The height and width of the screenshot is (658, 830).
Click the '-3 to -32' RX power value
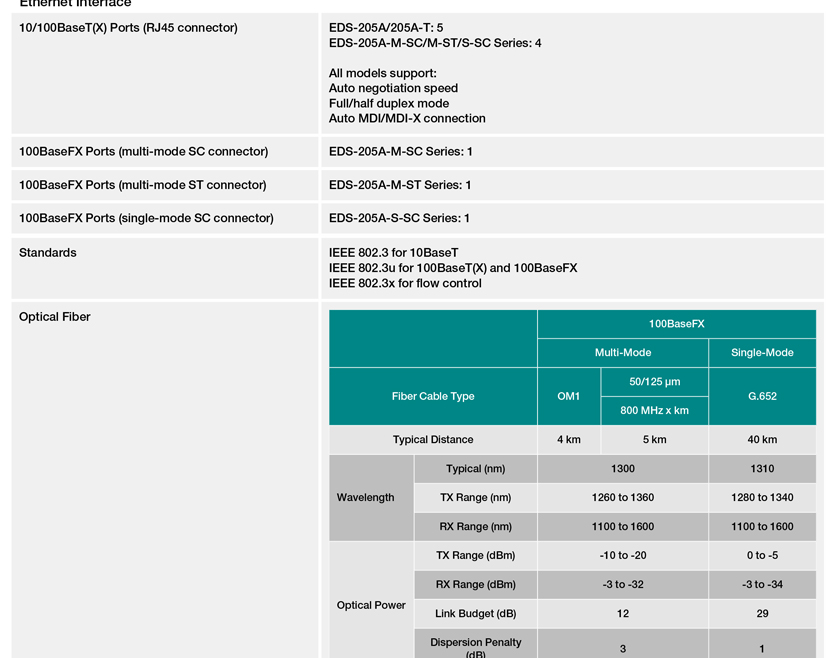(623, 584)
